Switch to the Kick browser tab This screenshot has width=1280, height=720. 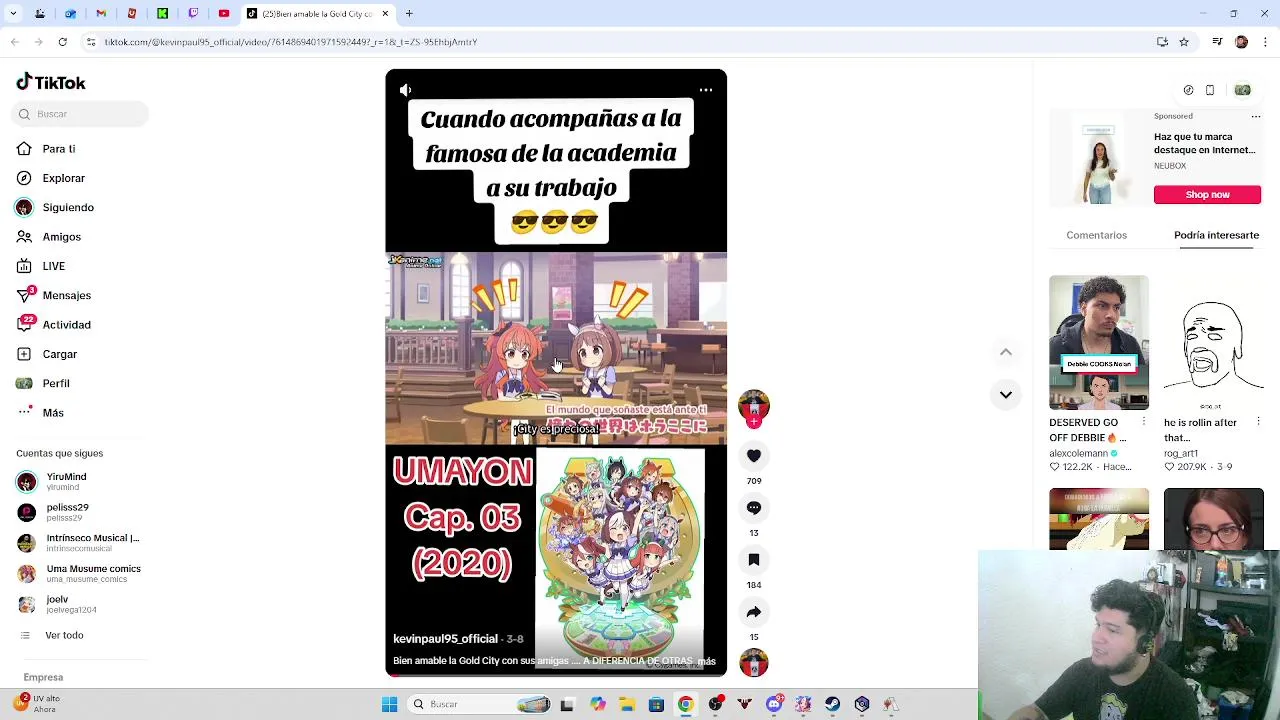(162, 14)
